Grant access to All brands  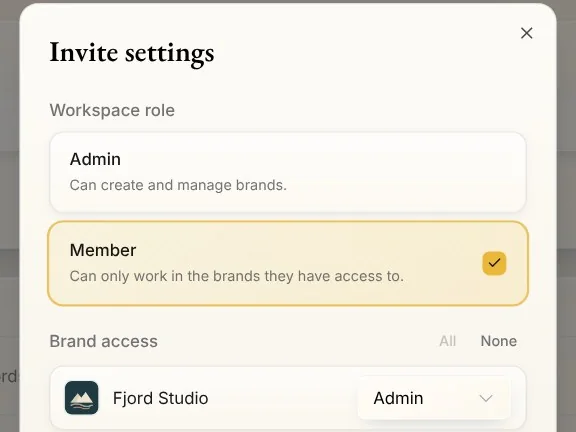[447, 341]
